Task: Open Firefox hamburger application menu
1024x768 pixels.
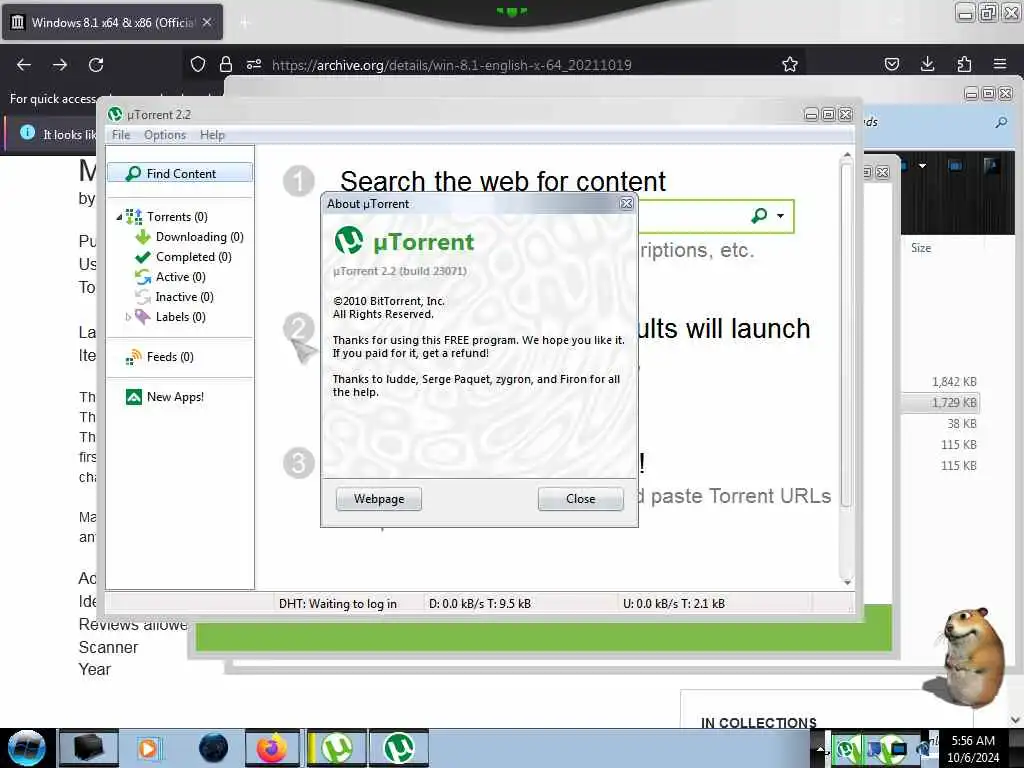Action: [x=1000, y=64]
